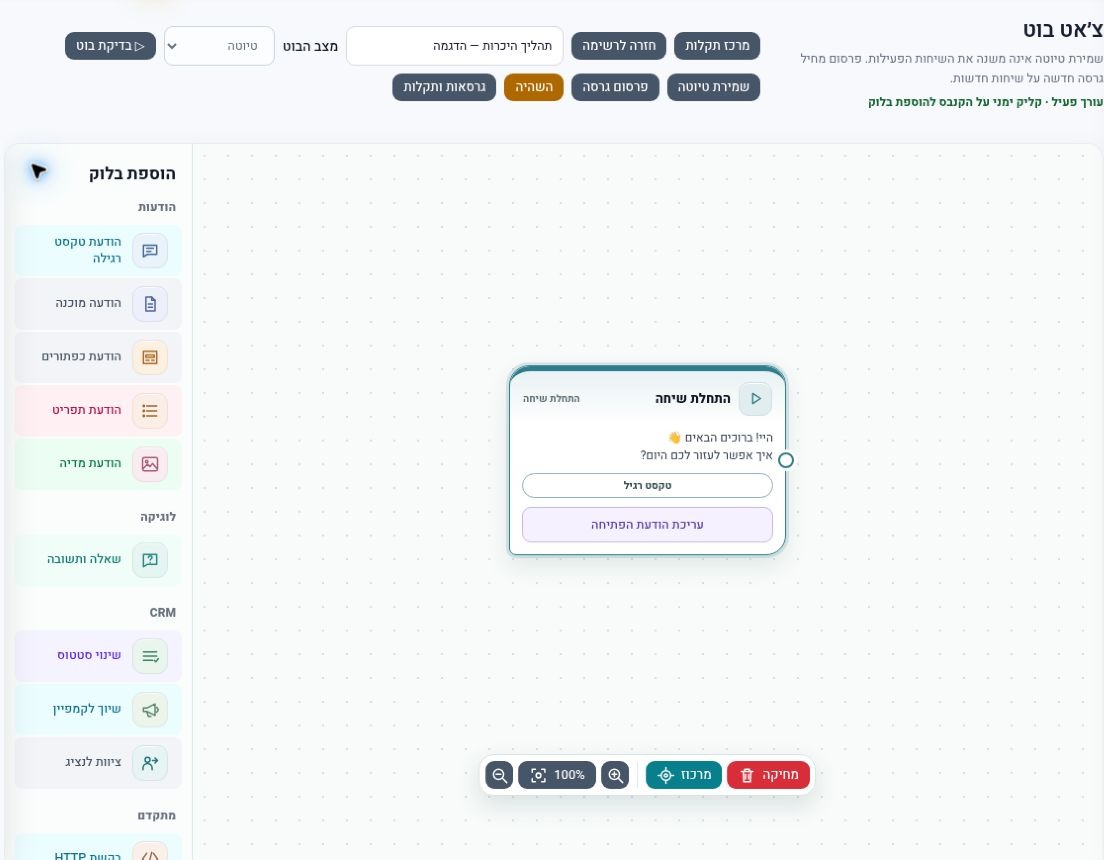This screenshot has width=1104, height=860.
Task: Zoom in the canvas with plus magnifier
Action: pyautogui.click(x=615, y=775)
